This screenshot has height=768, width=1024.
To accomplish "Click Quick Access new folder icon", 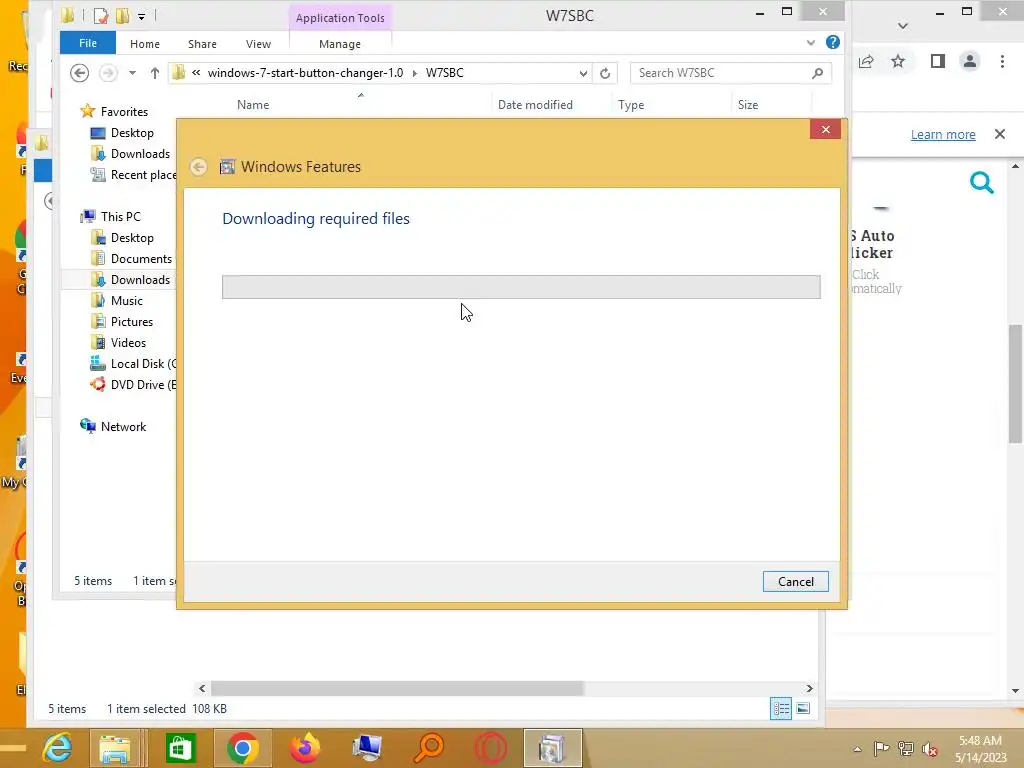I will (x=122, y=15).
